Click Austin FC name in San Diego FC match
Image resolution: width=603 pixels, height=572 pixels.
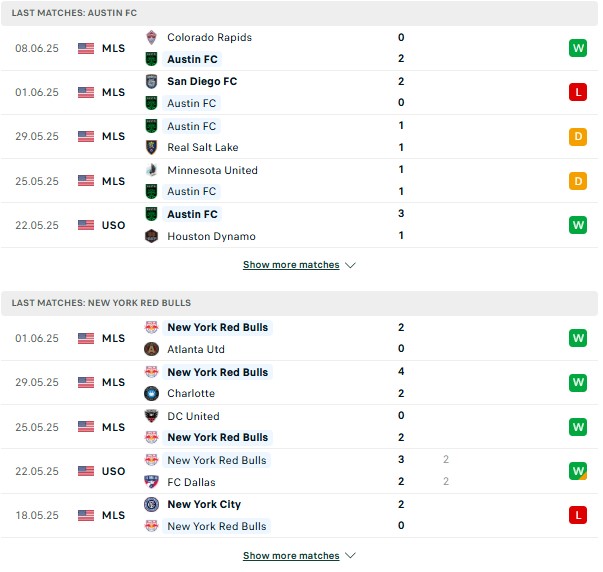point(192,103)
